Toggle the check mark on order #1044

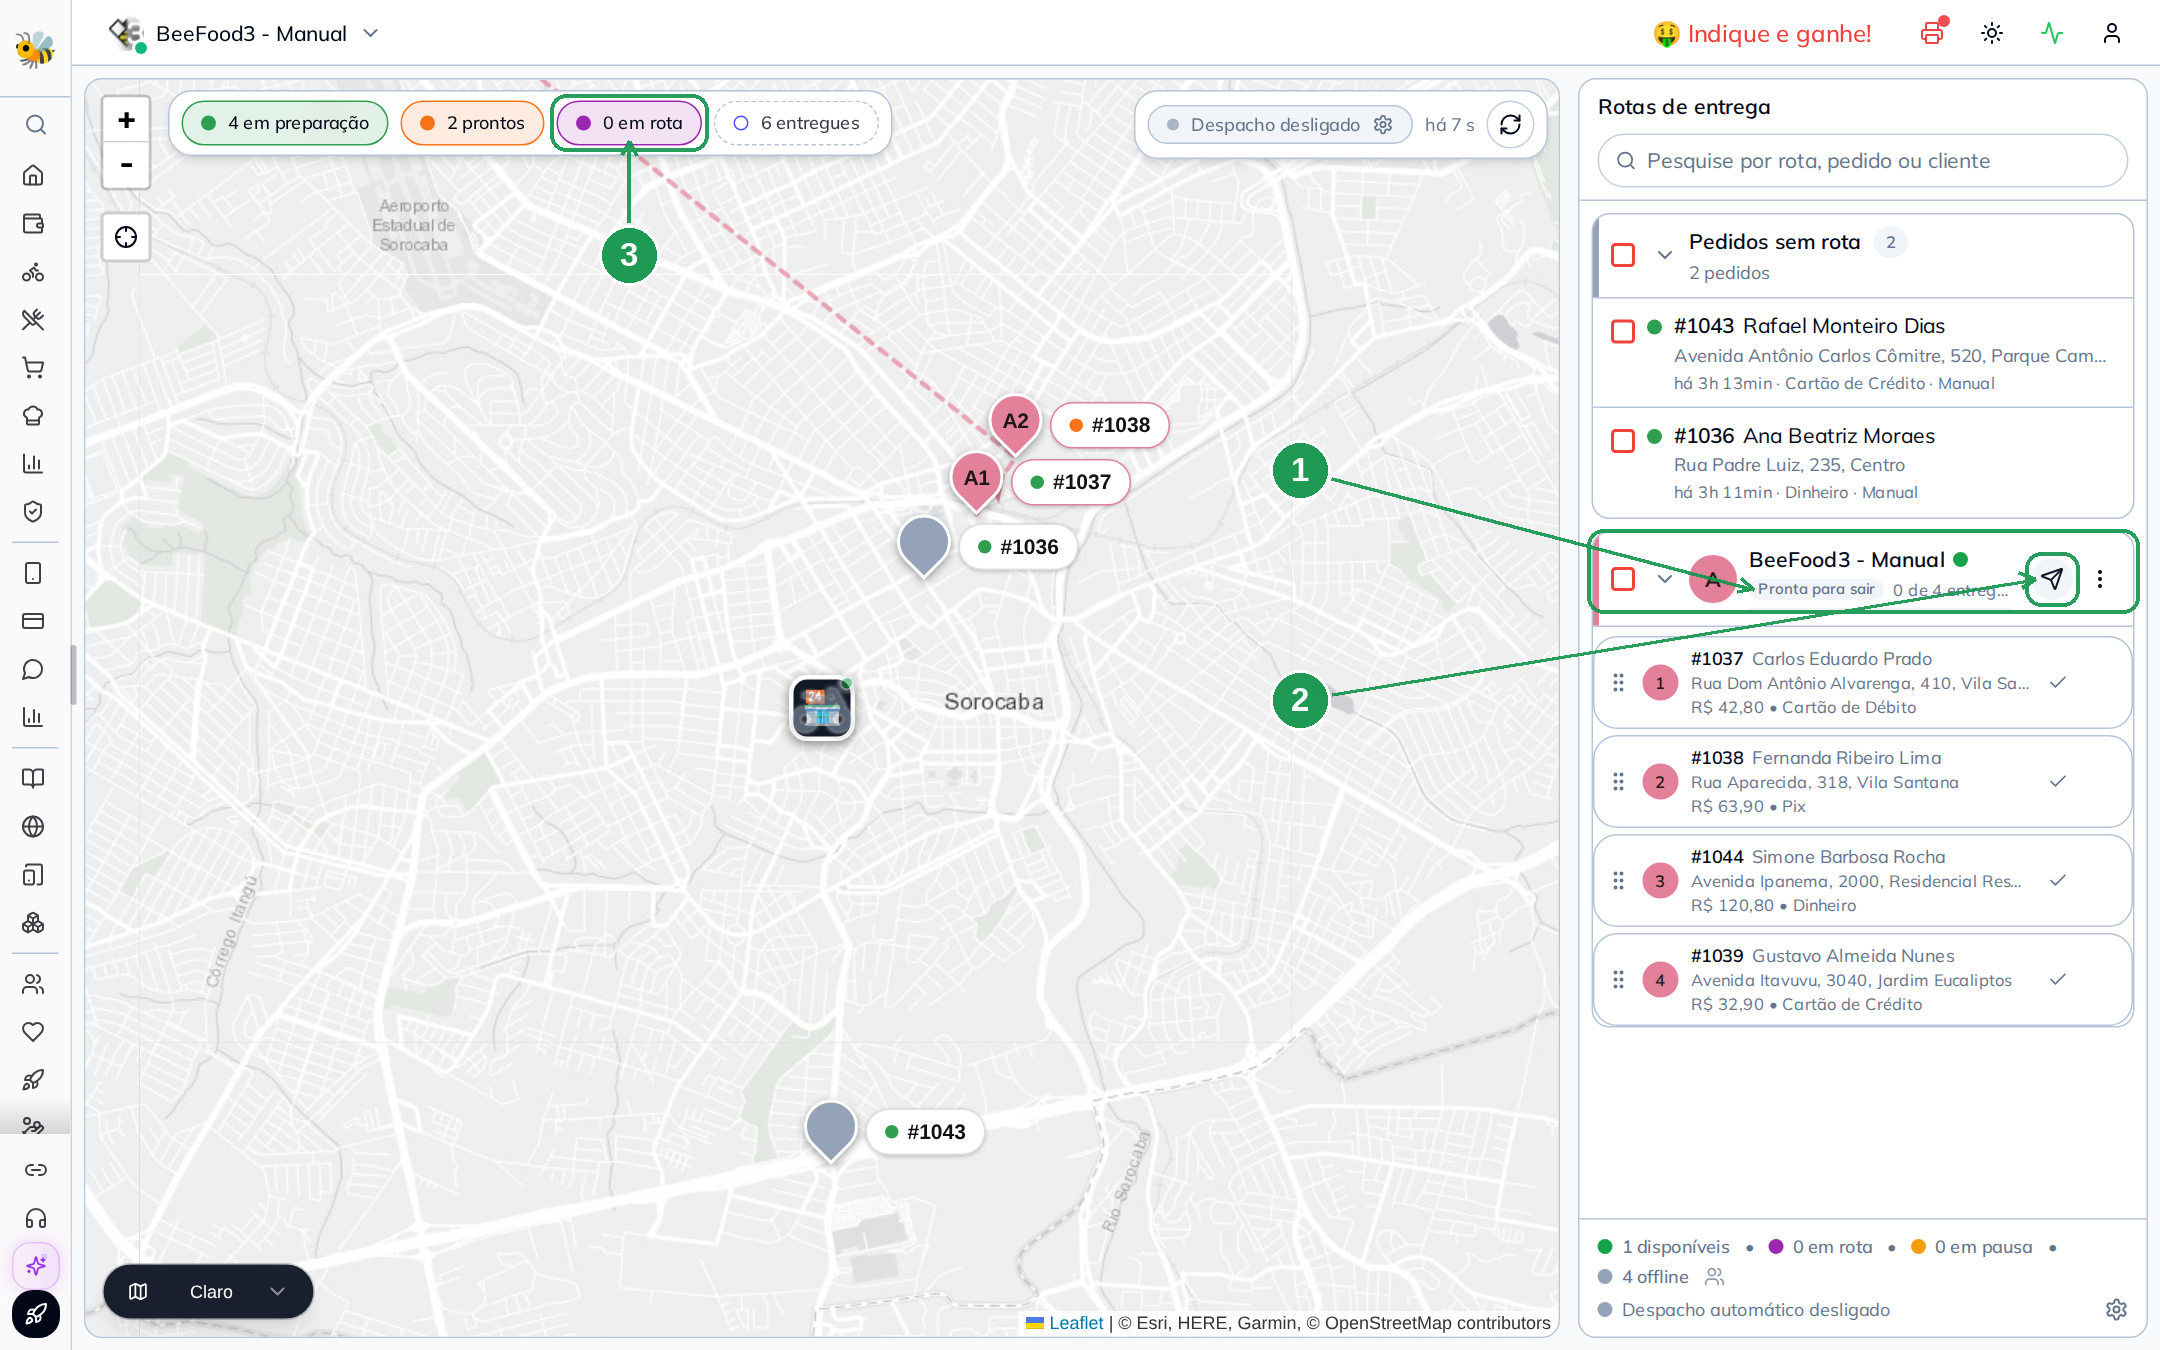click(x=2058, y=881)
